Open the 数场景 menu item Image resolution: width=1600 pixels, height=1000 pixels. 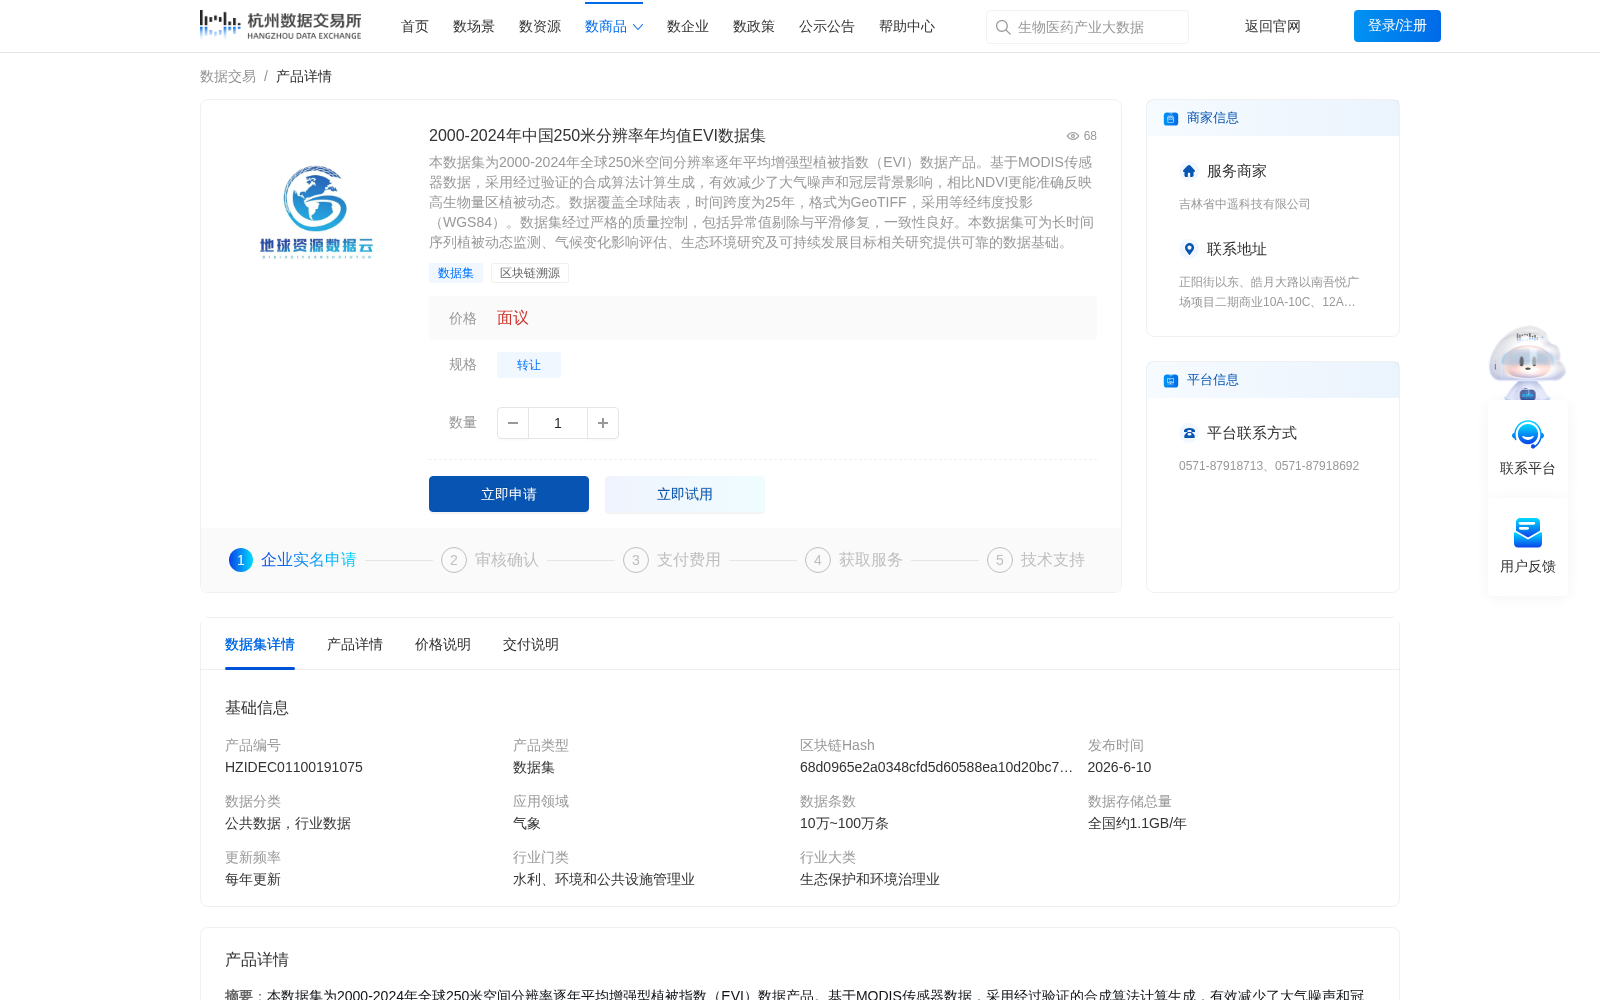coord(474,26)
